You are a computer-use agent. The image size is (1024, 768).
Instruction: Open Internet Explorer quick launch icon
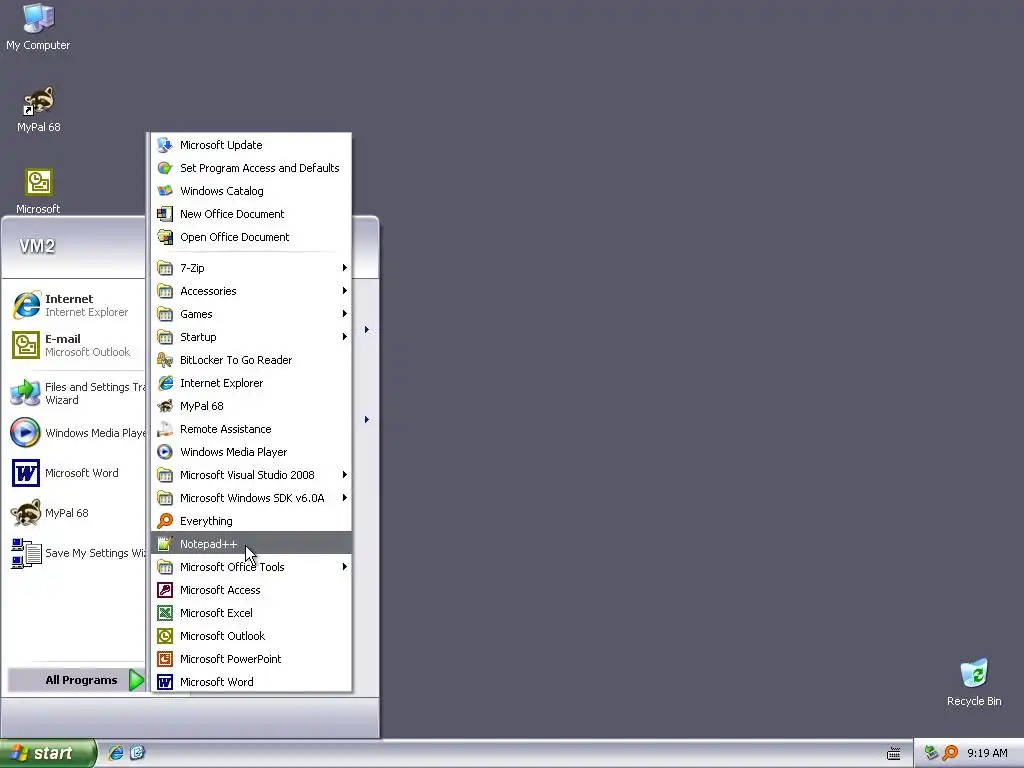pyautogui.click(x=116, y=753)
